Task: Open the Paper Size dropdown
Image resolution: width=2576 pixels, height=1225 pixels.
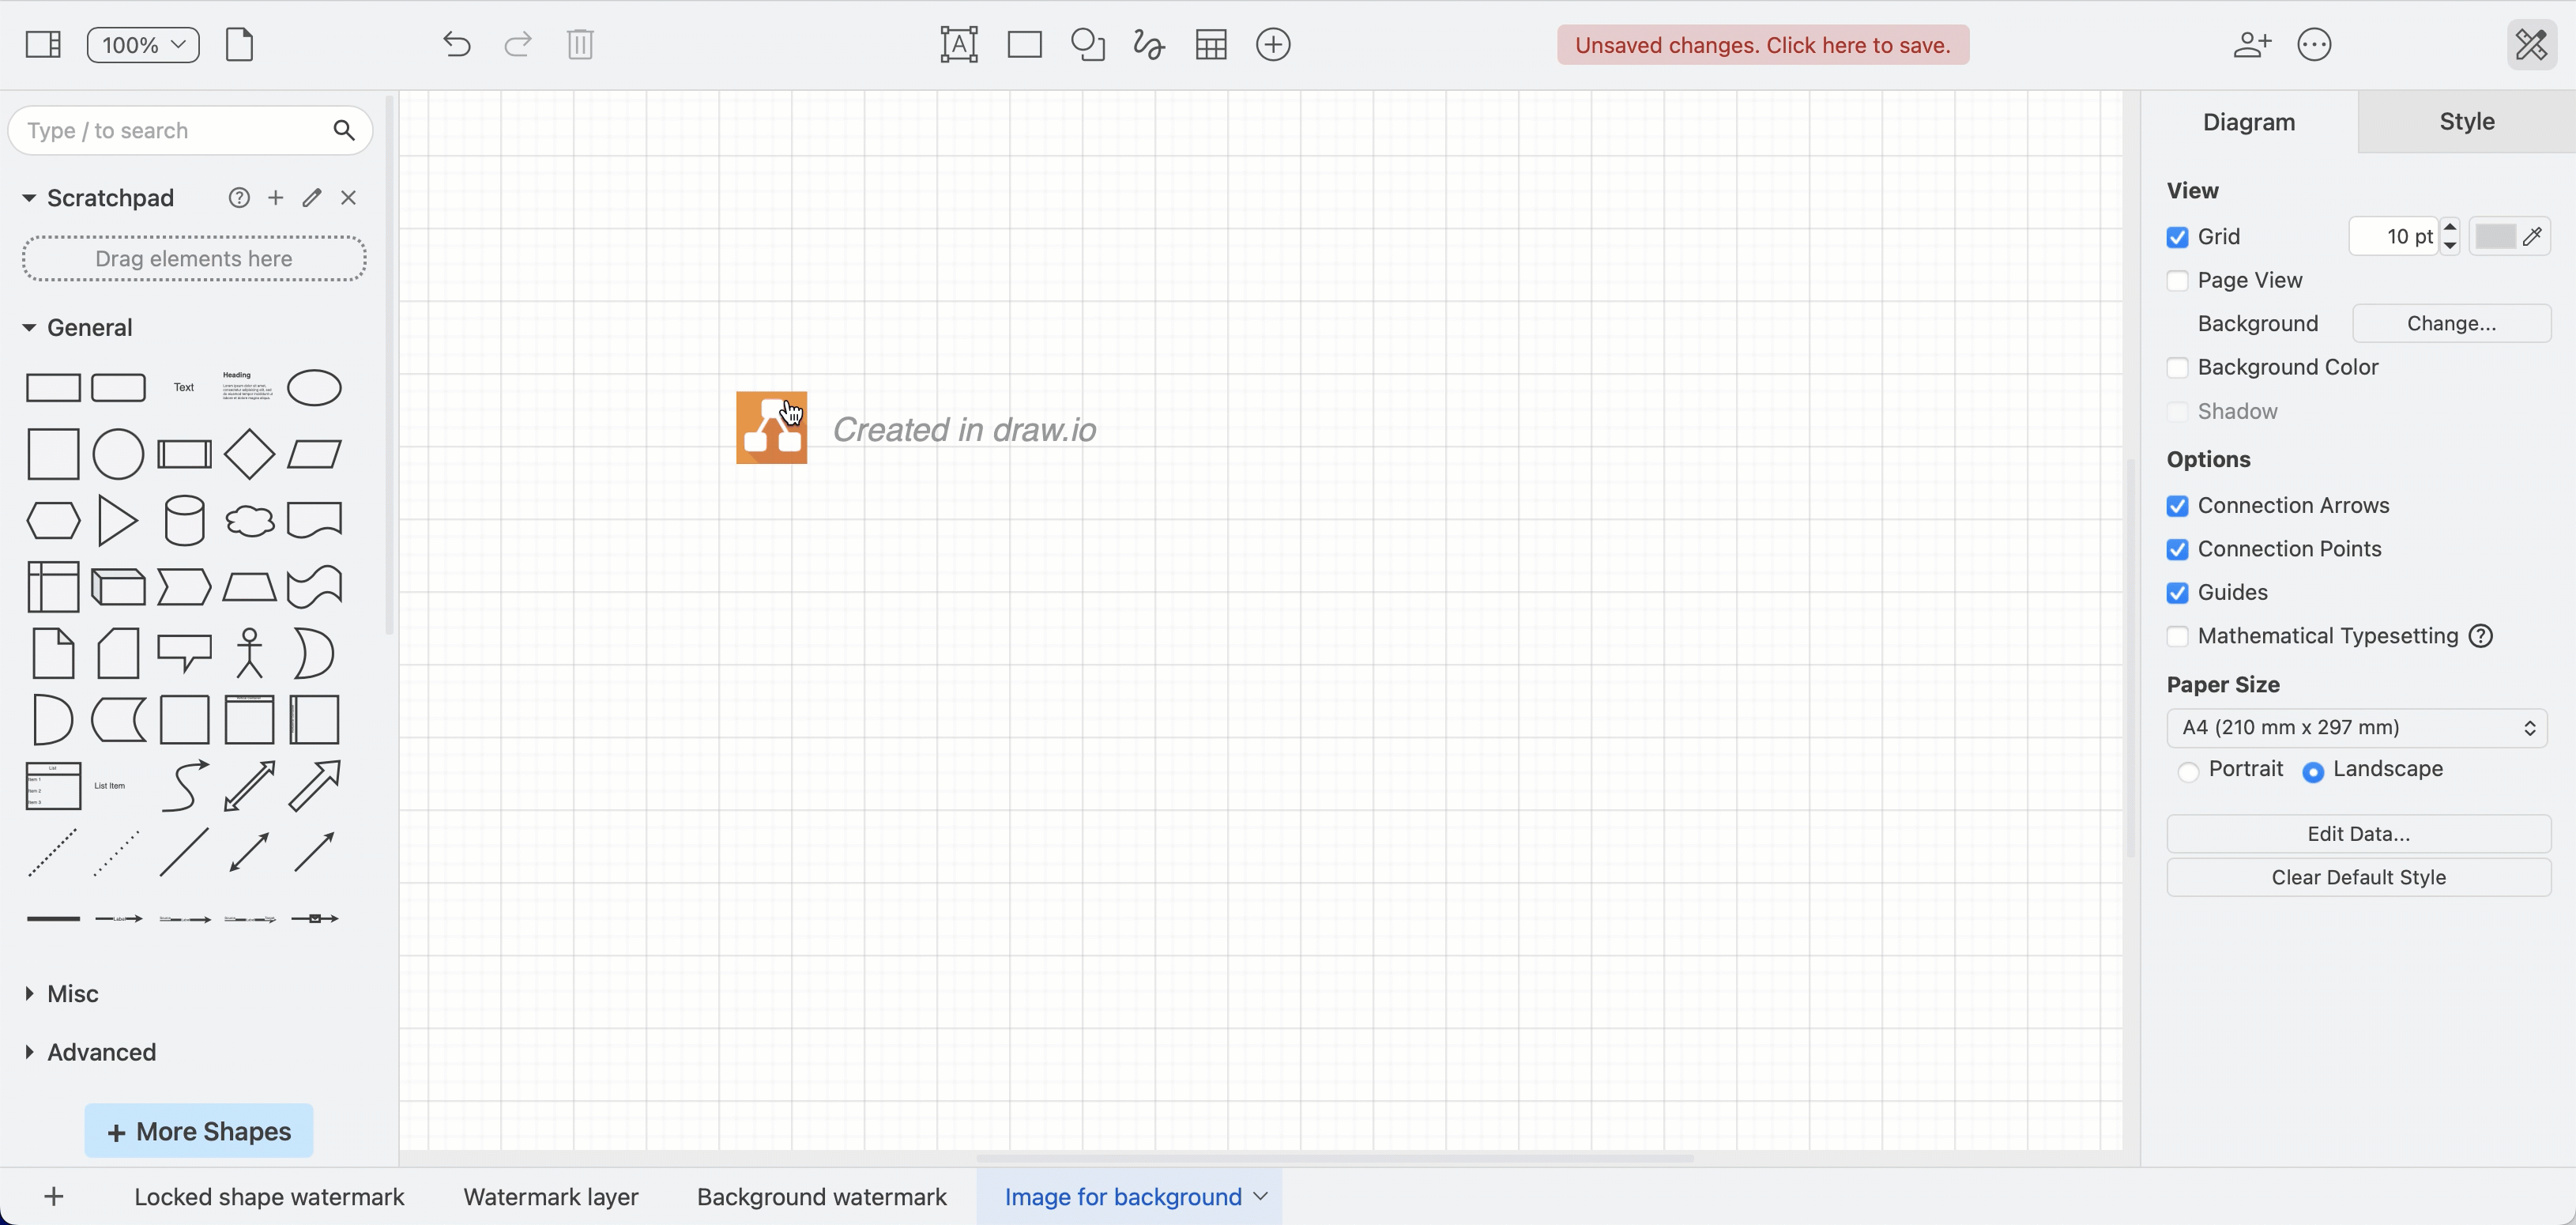Action: click(x=2357, y=727)
